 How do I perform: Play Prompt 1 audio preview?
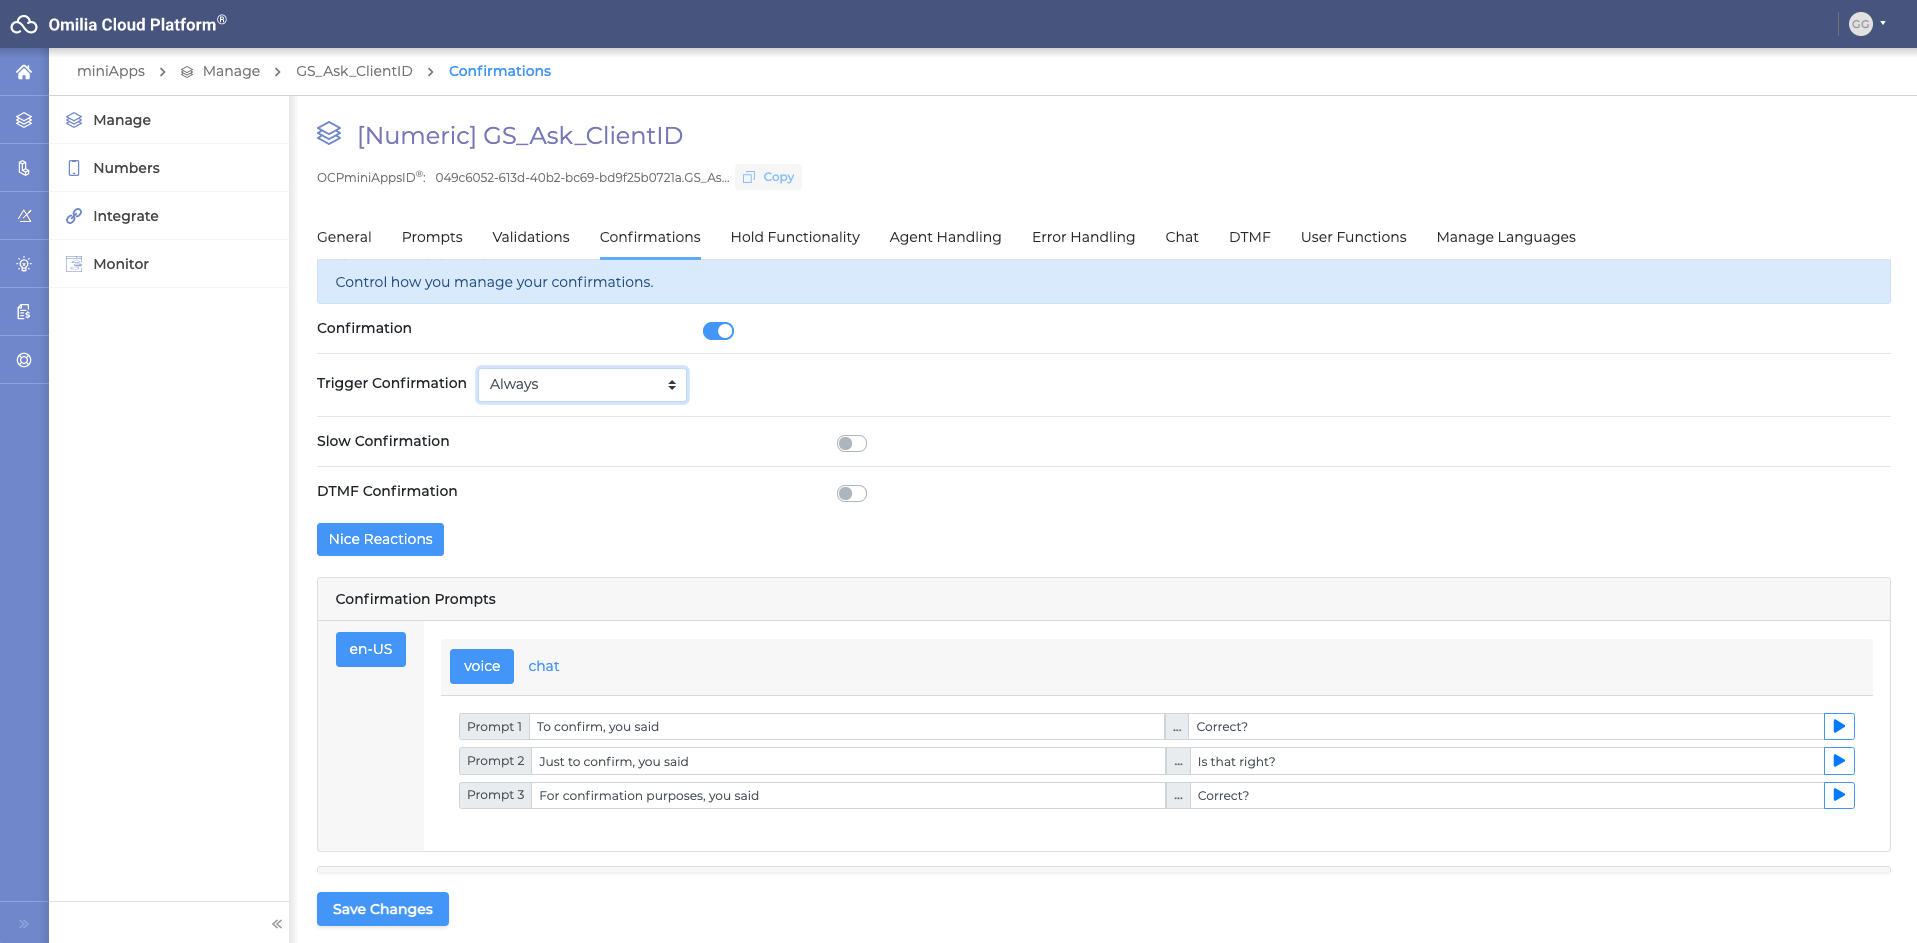[1839, 727]
